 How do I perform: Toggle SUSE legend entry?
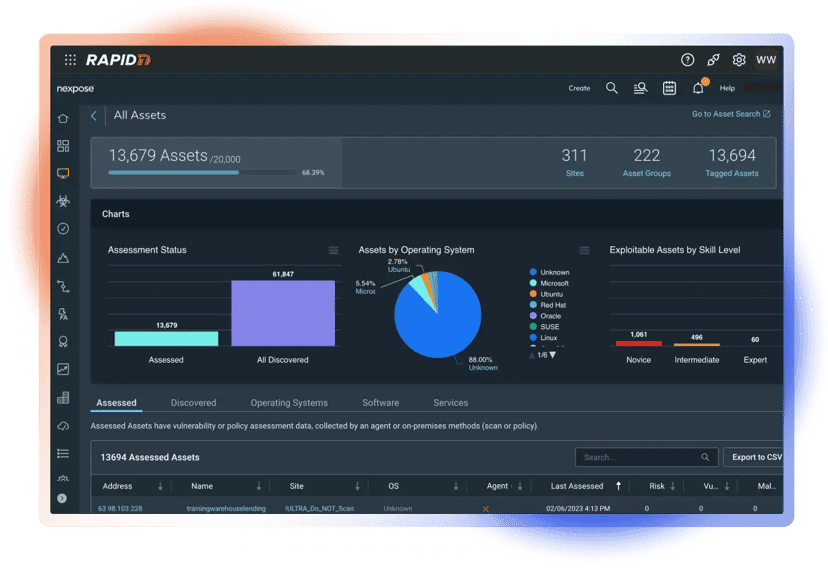tap(544, 327)
